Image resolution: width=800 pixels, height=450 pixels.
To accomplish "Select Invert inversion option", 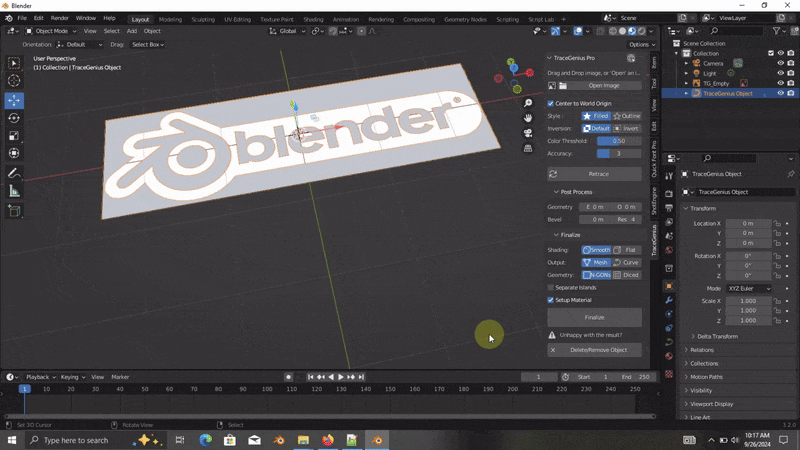I will 627,129.
